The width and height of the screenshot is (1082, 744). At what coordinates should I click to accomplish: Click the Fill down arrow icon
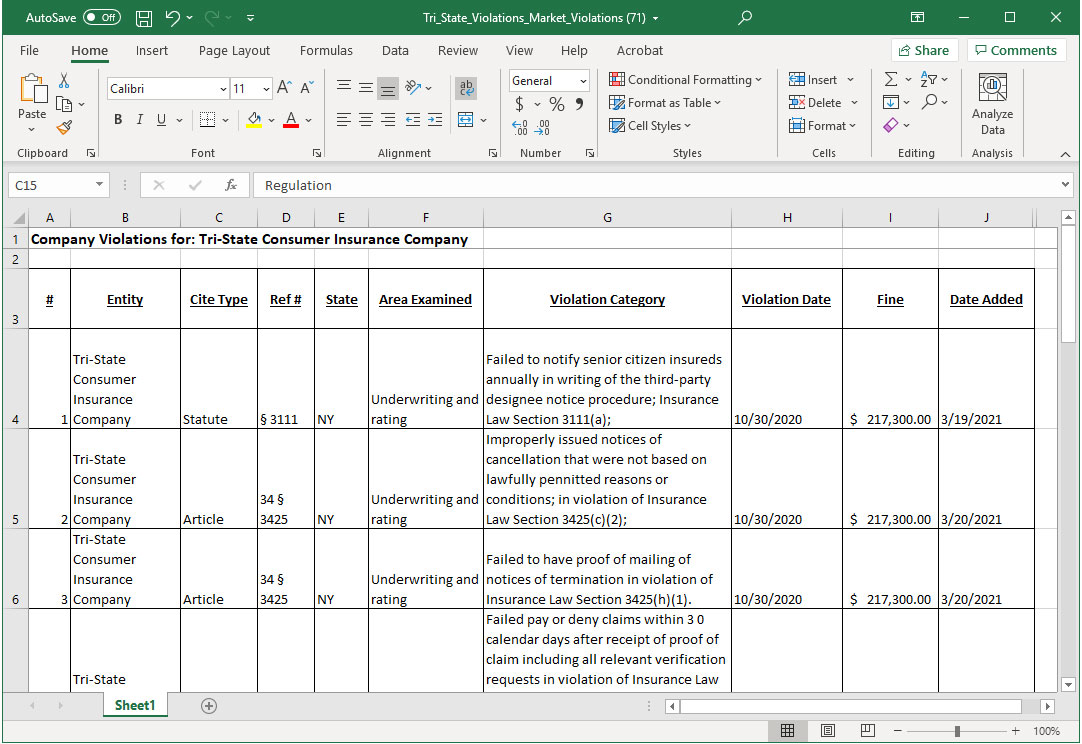coord(891,102)
